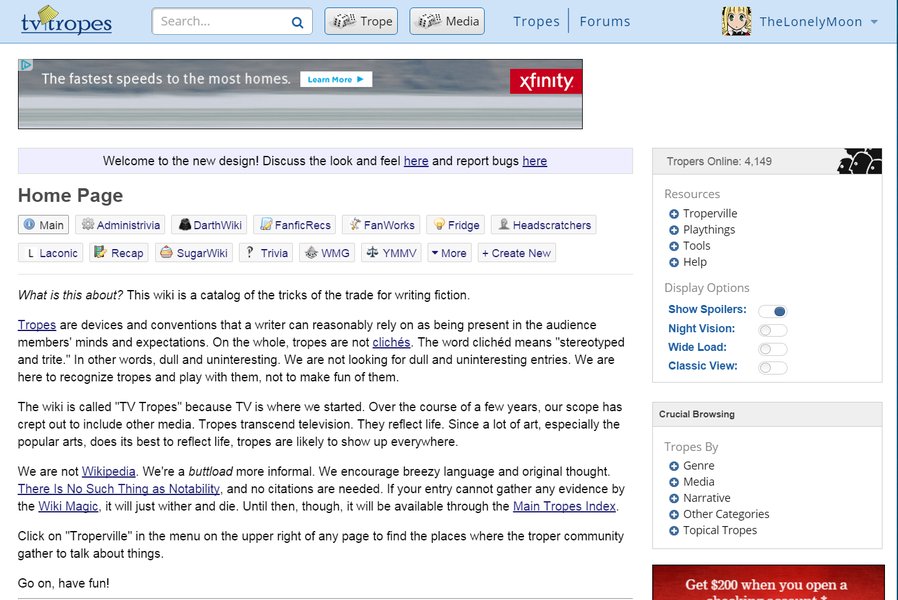Open the YMMV namespace tab

pos(392,253)
